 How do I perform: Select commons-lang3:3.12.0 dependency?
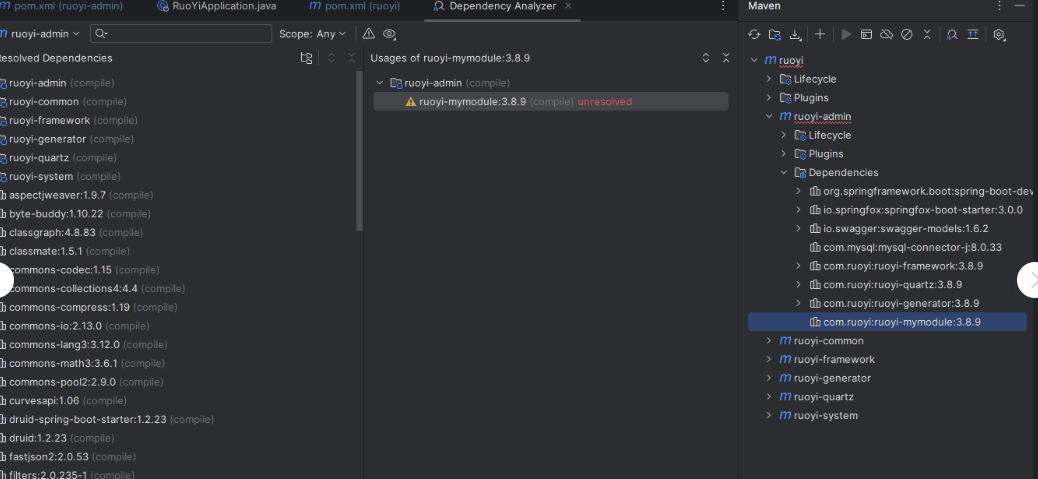tap(83, 345)
